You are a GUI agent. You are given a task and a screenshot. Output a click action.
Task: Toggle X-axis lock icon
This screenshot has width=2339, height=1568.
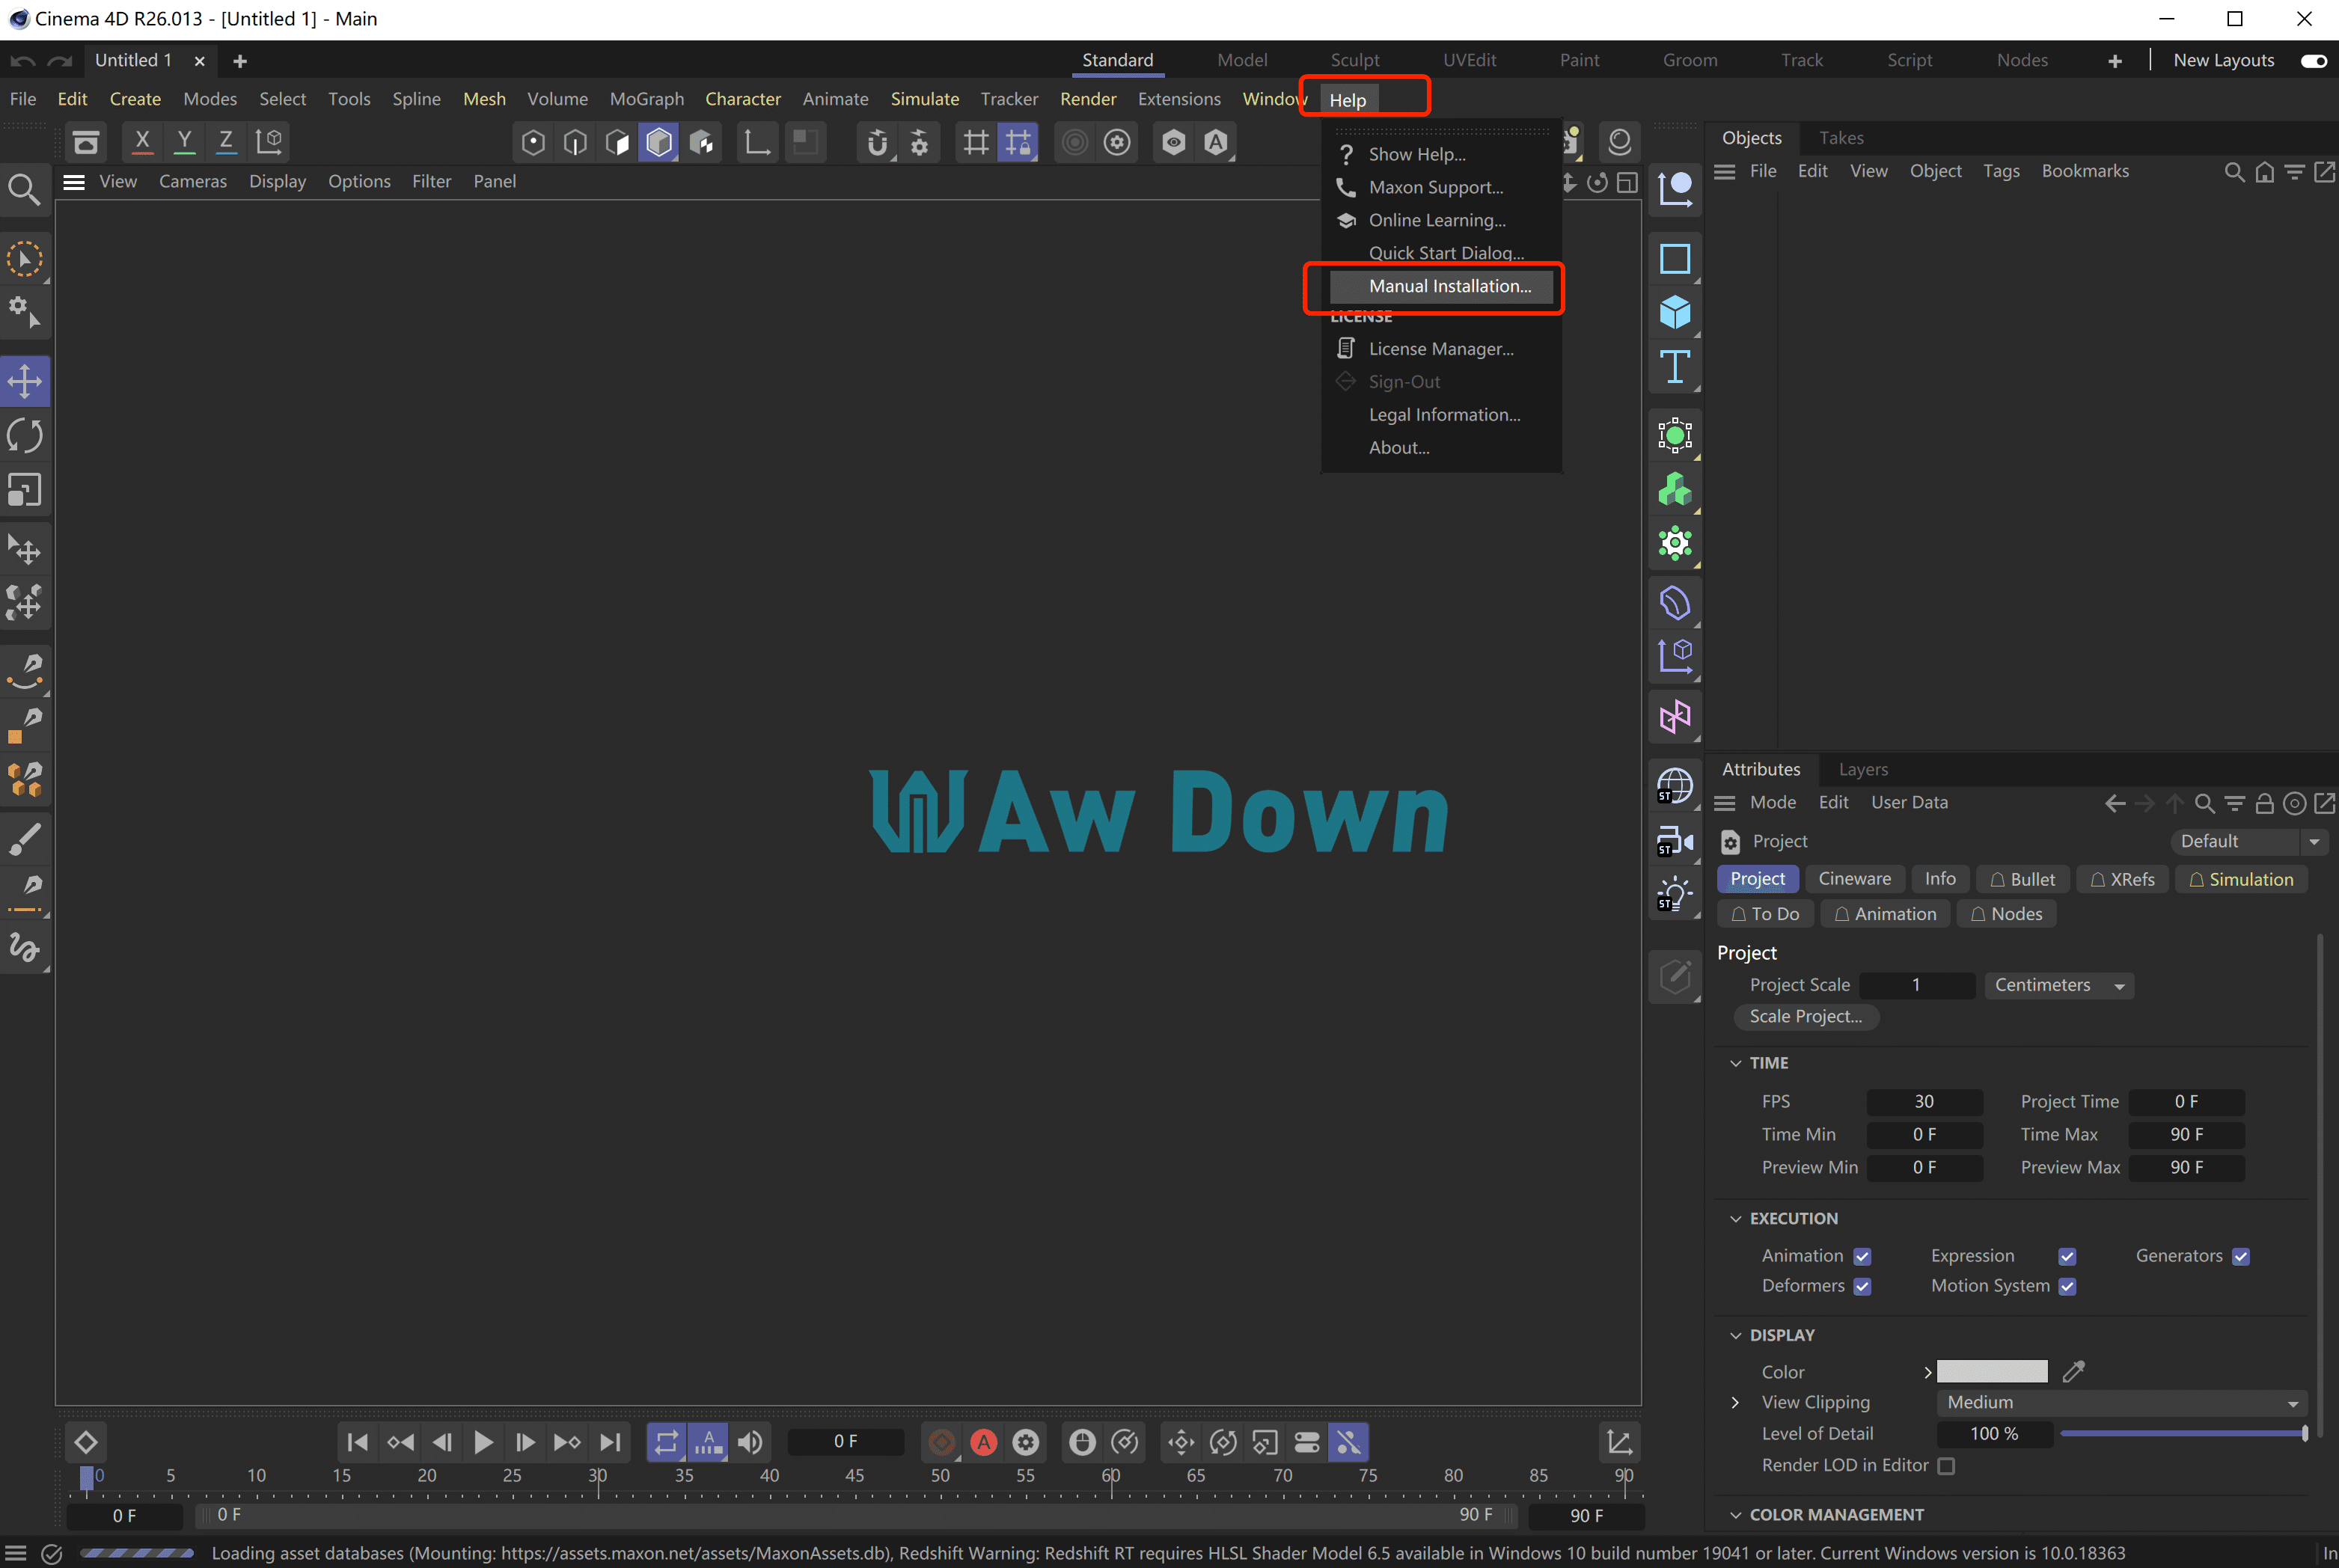[x=142, y=141]
